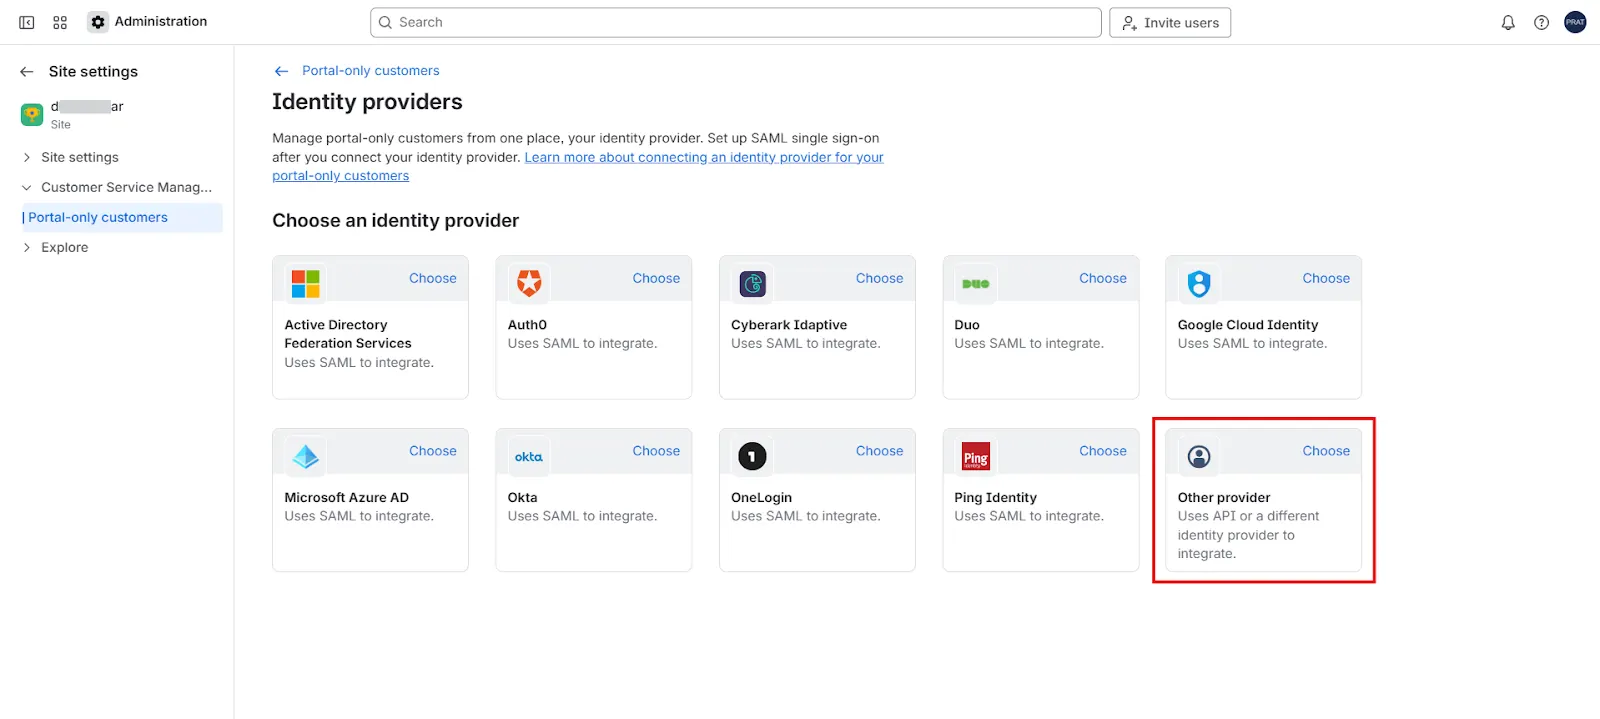This screenshot has height=719, width=1600.
Task: Choose OneLogin as identity provider
Action: click(879, 452)
